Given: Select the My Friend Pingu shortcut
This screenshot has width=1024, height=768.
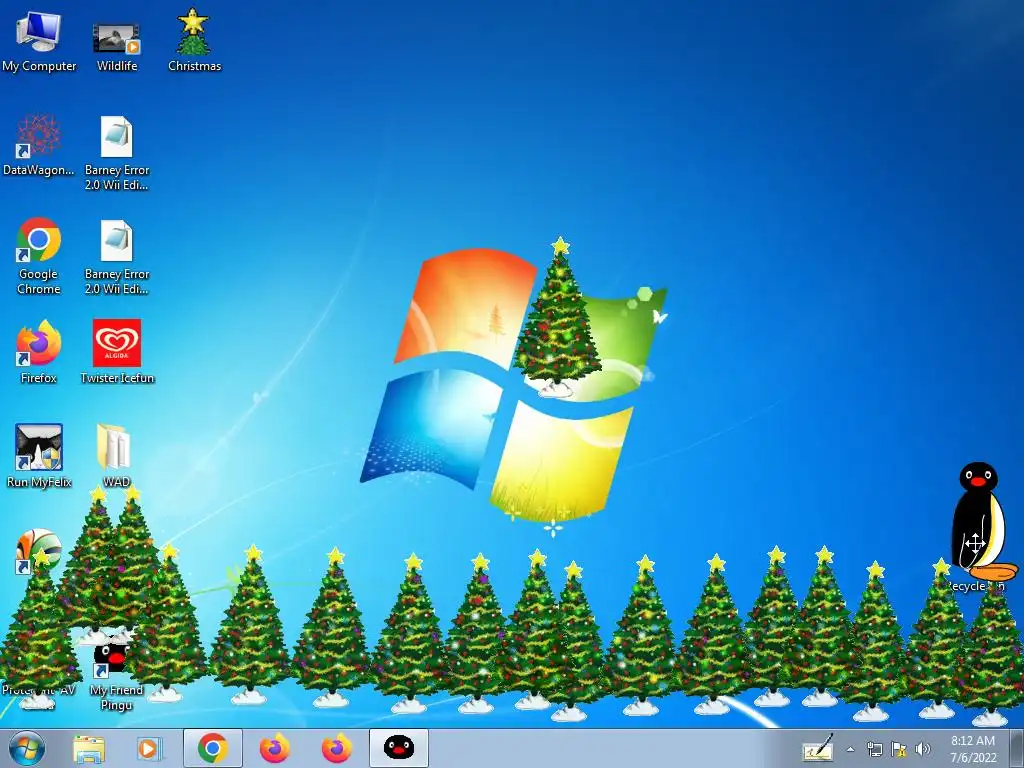Looking at the screenshot, I should (x=116, y=677).
